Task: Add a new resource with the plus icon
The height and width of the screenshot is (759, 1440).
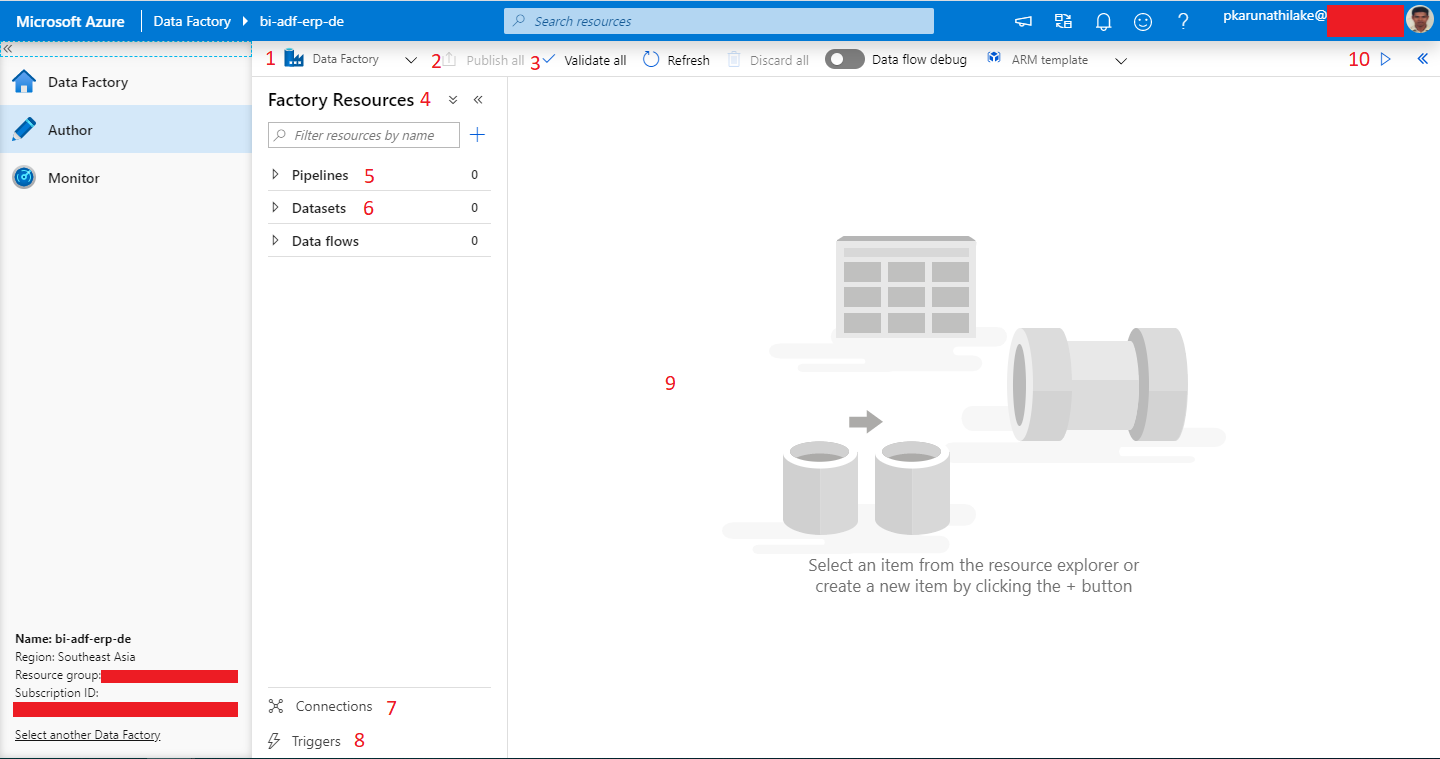Action: tap(477, 134)
